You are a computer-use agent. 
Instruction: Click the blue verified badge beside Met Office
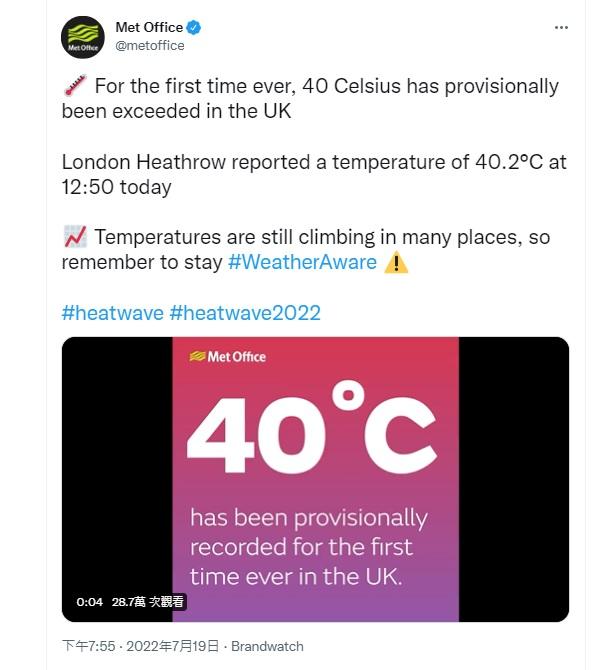point(197,28)
